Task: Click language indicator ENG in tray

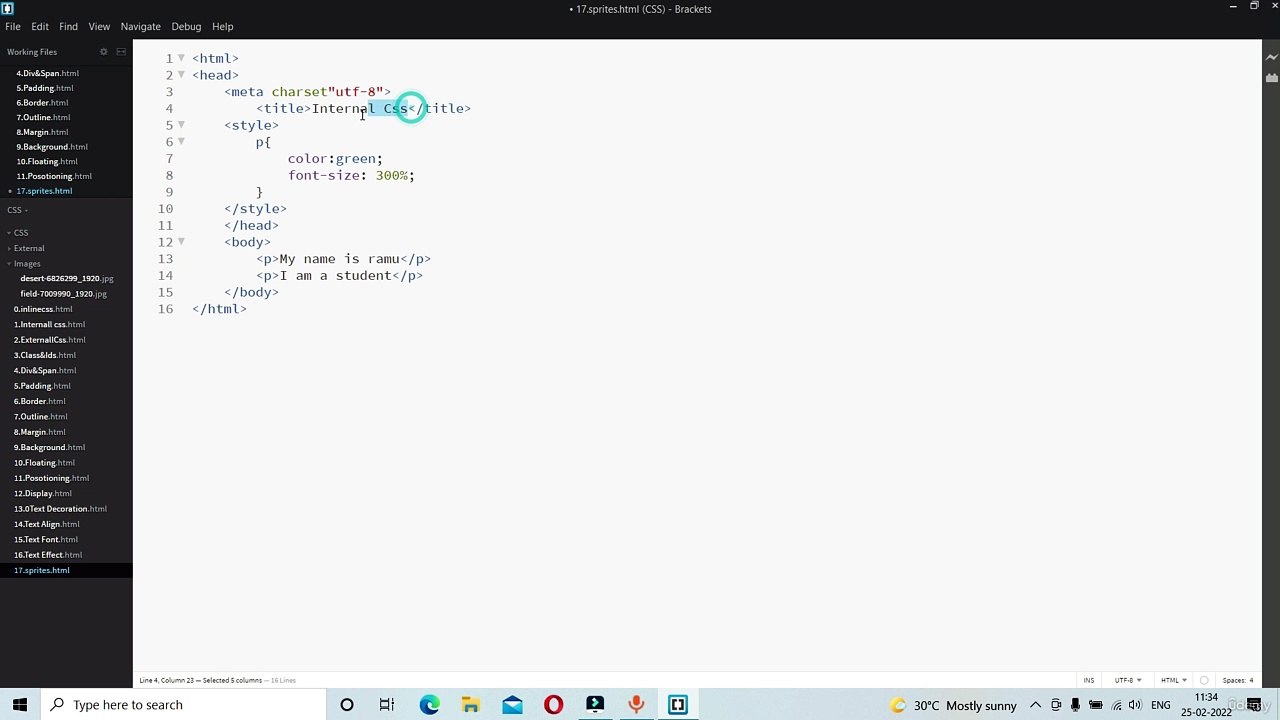Action: [1160, 705]
